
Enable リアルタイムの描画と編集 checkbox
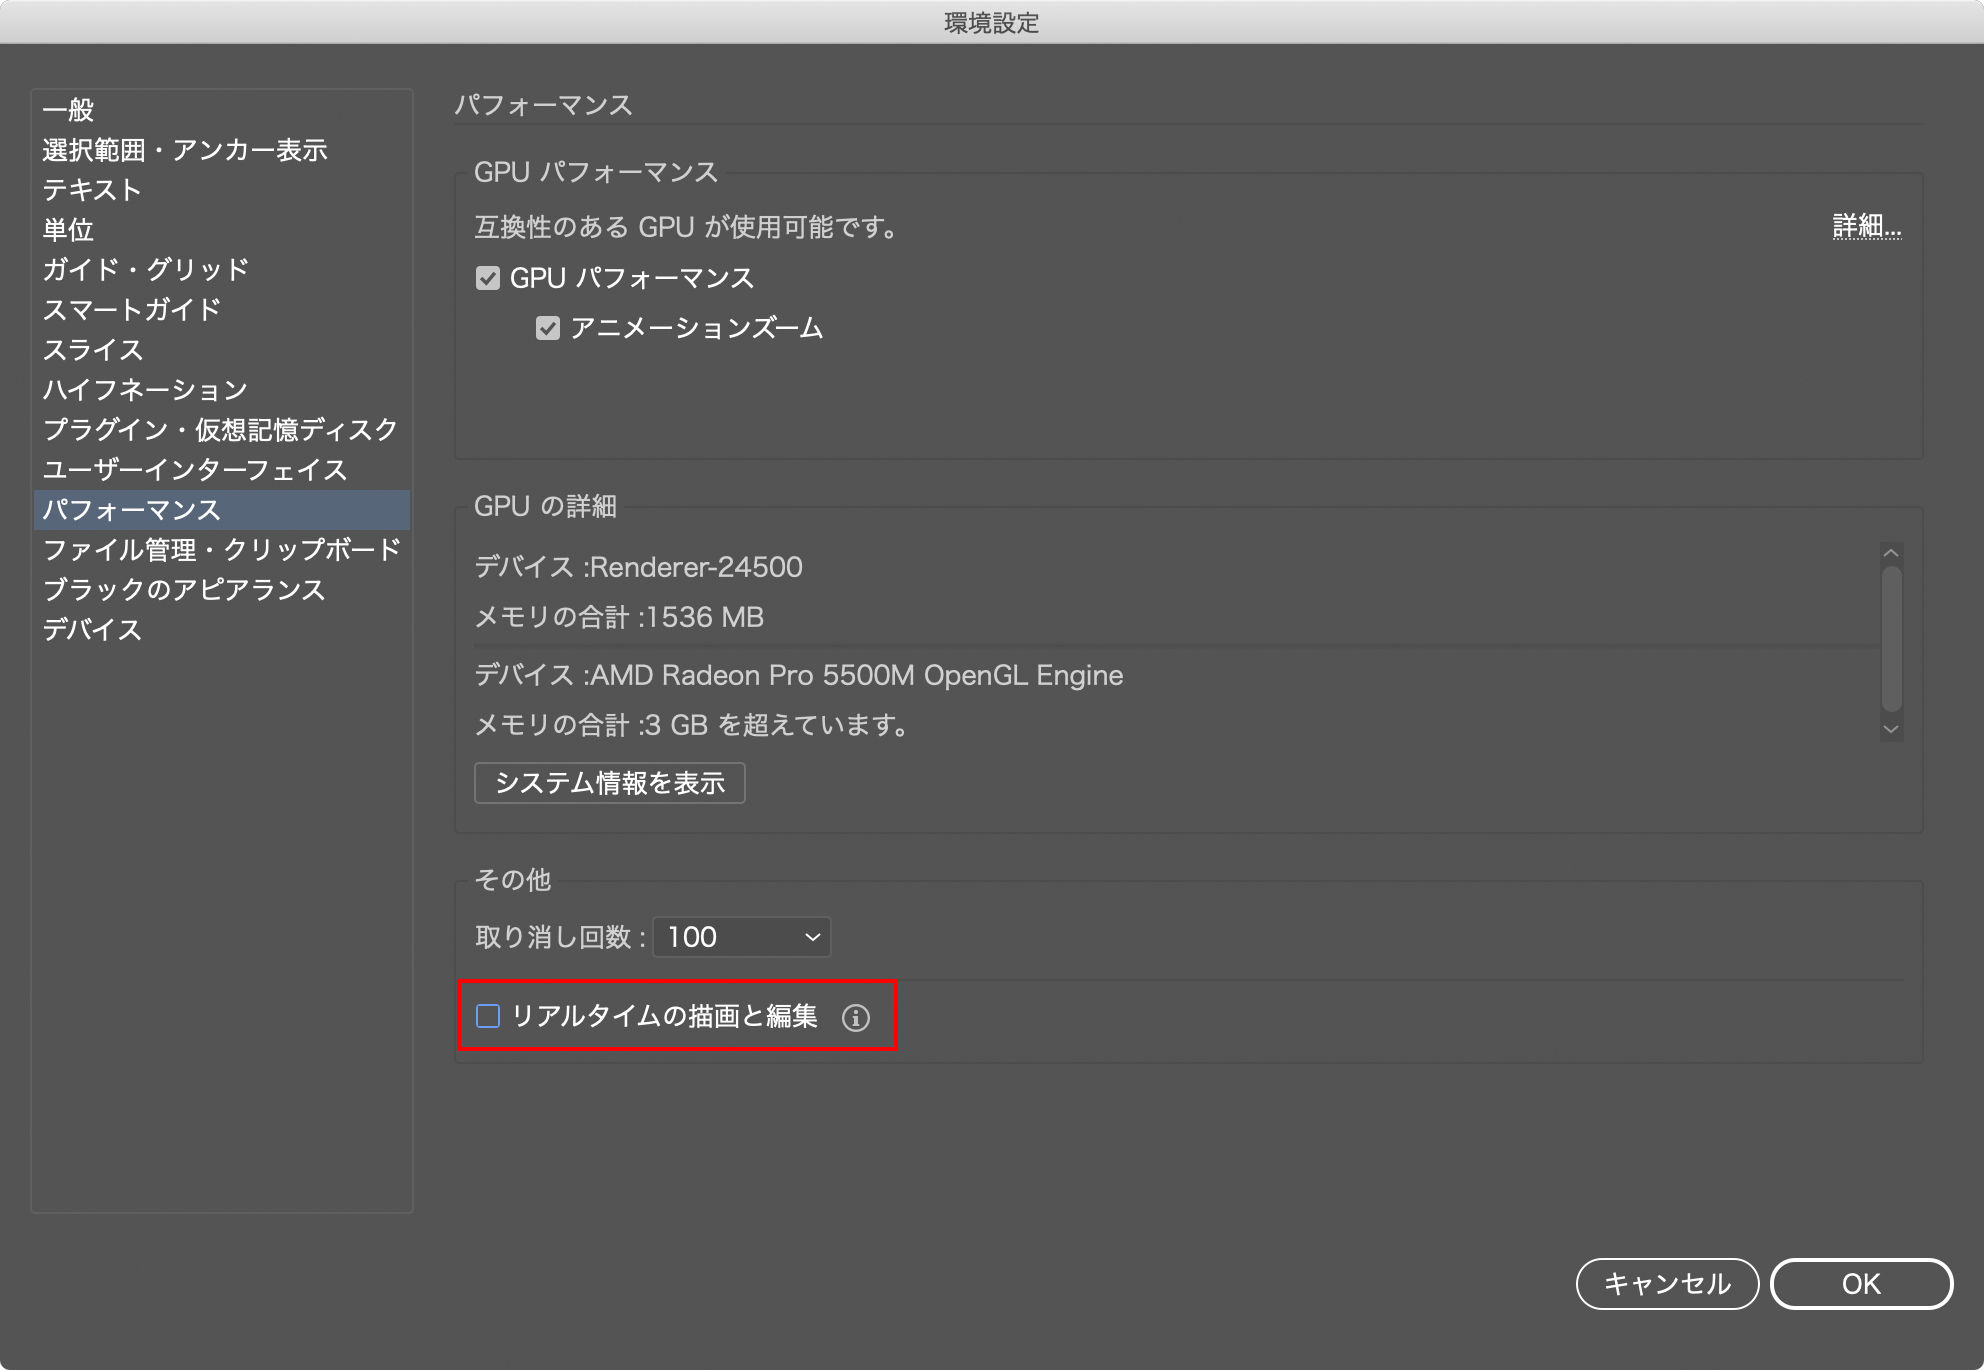click(485, 1016)
